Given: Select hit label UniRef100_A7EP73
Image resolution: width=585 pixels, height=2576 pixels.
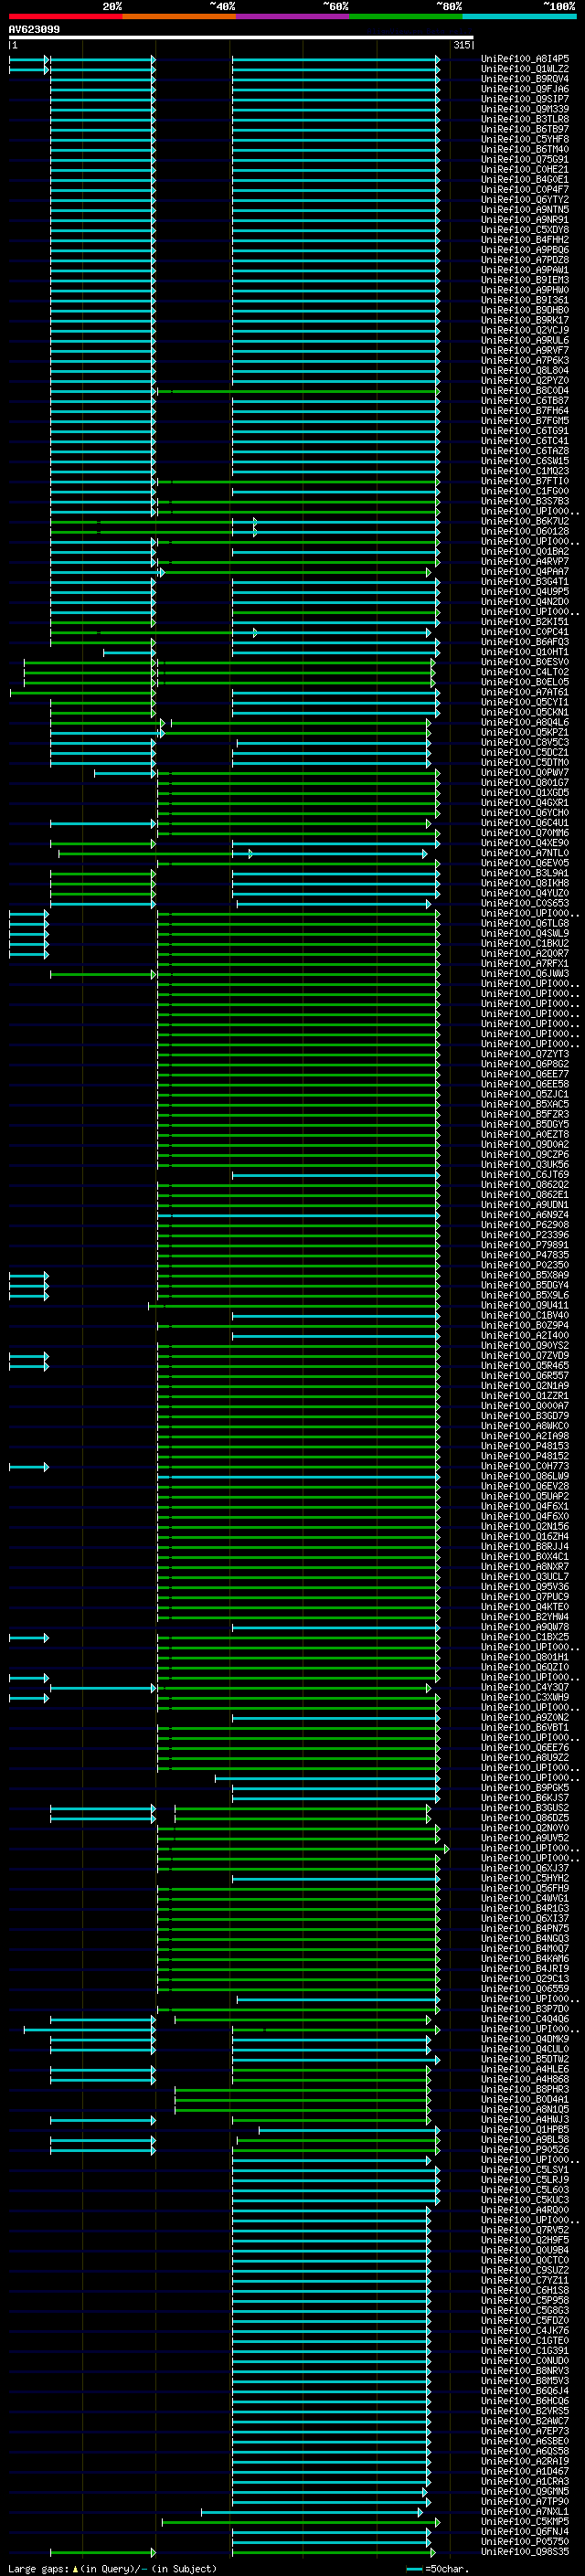Looking at the screenshot, I should [x=525, y=2431].
